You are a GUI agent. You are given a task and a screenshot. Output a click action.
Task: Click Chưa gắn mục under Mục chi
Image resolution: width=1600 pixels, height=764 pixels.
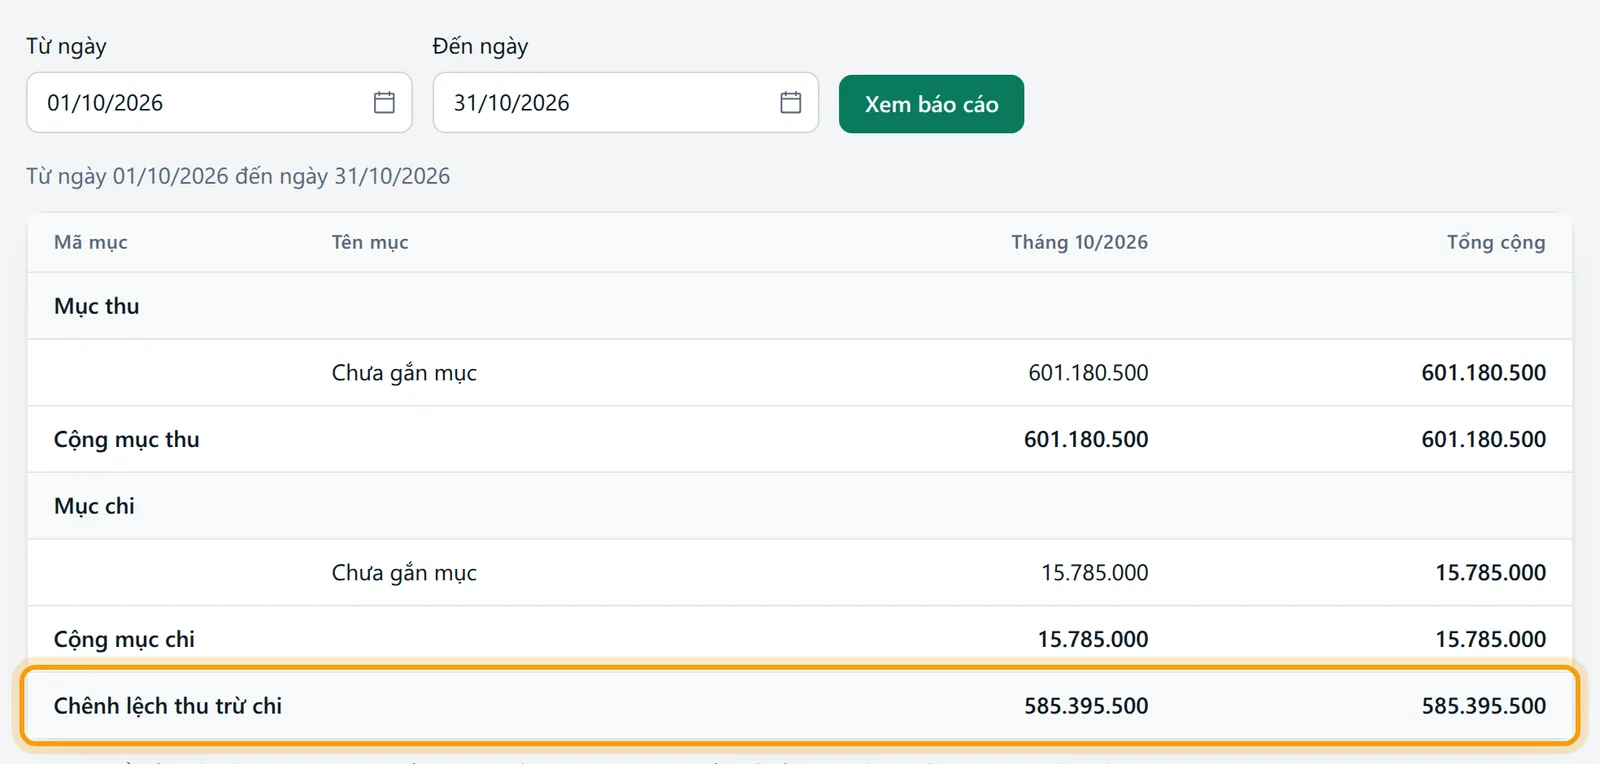pyautogui.click(x=404, y=573)
